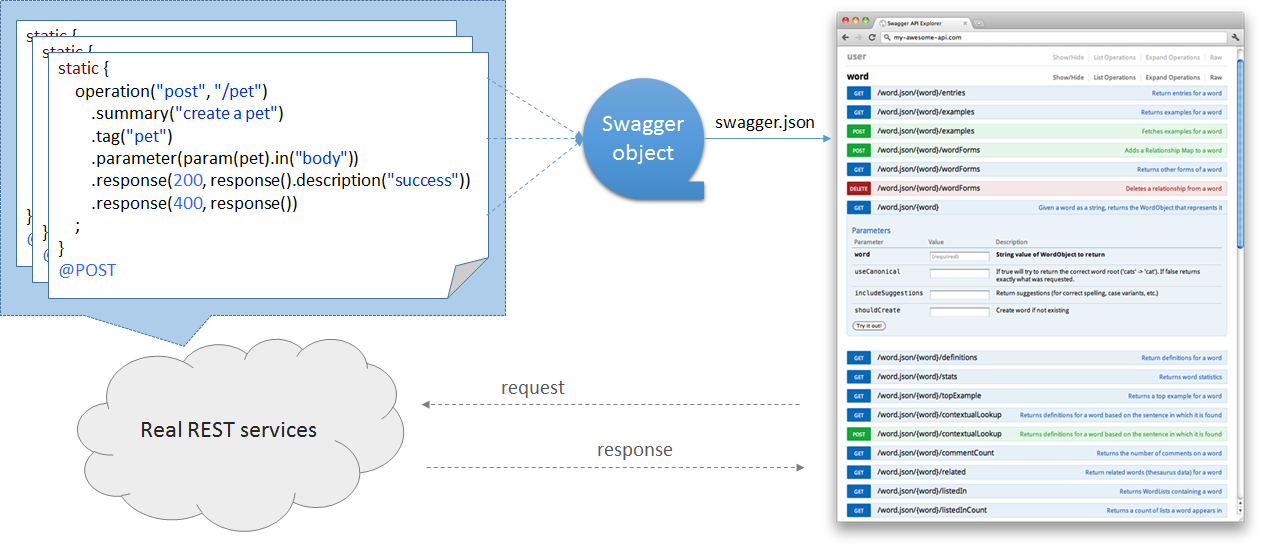Open the browser wrench settings icon

coord(1237,37)
